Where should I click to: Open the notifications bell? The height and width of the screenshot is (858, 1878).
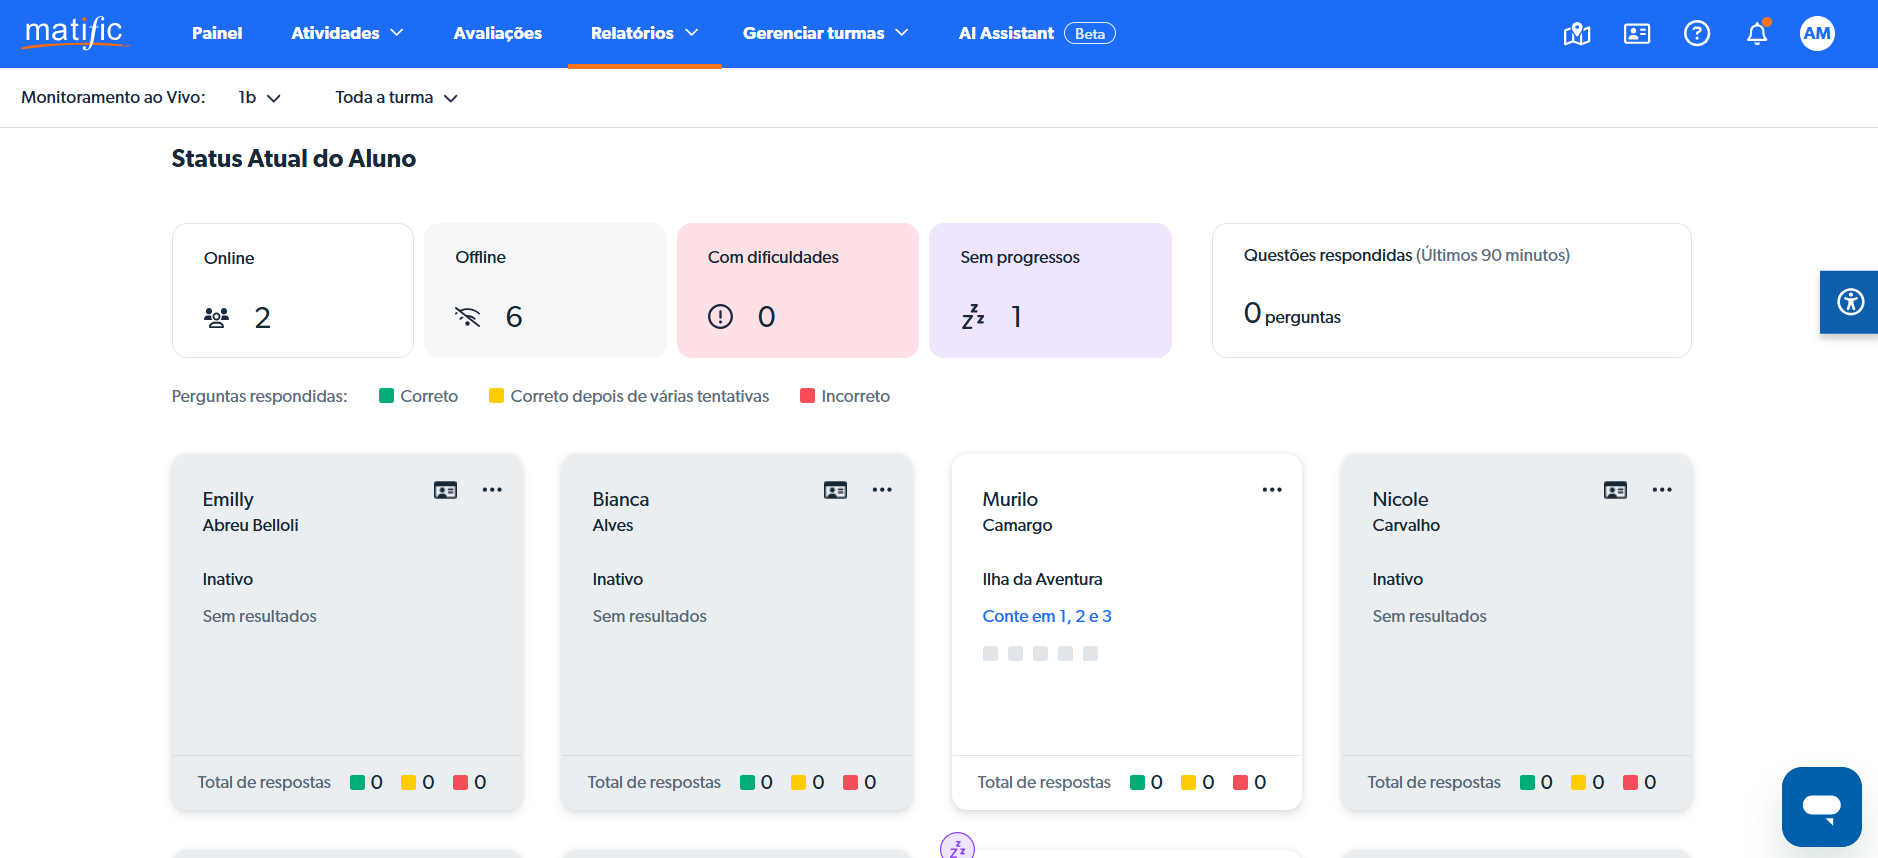[1756, 34]
